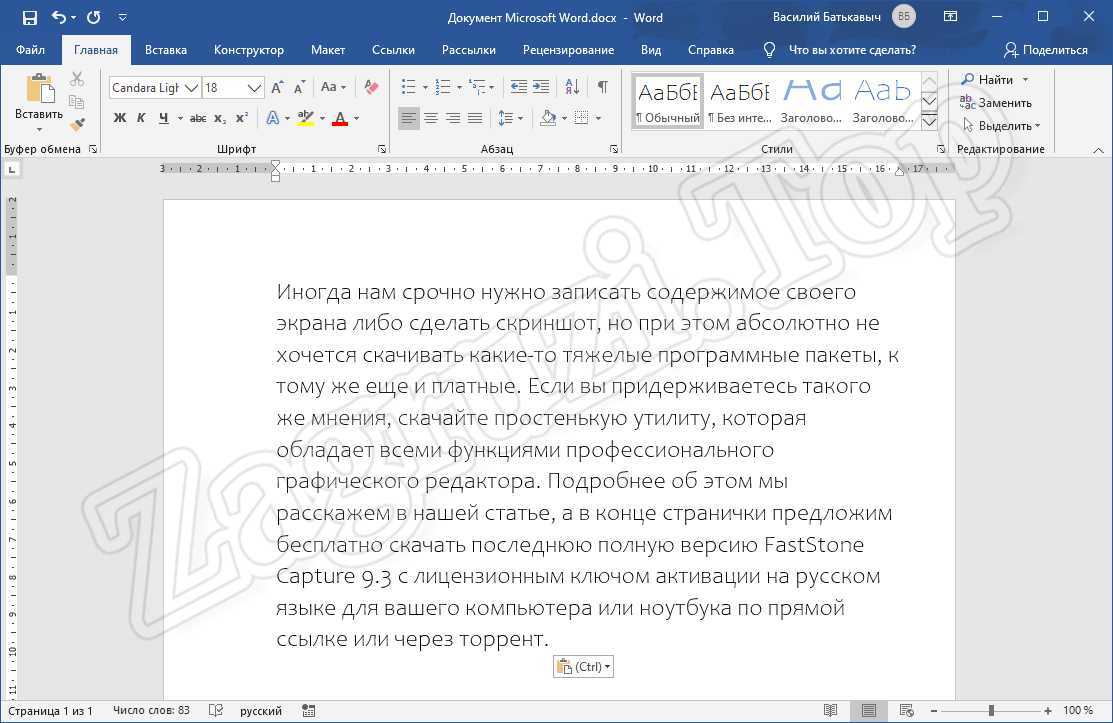Redo the last action
The width and height of the screenshot is (1113, 723).
[x=94, y=17]
